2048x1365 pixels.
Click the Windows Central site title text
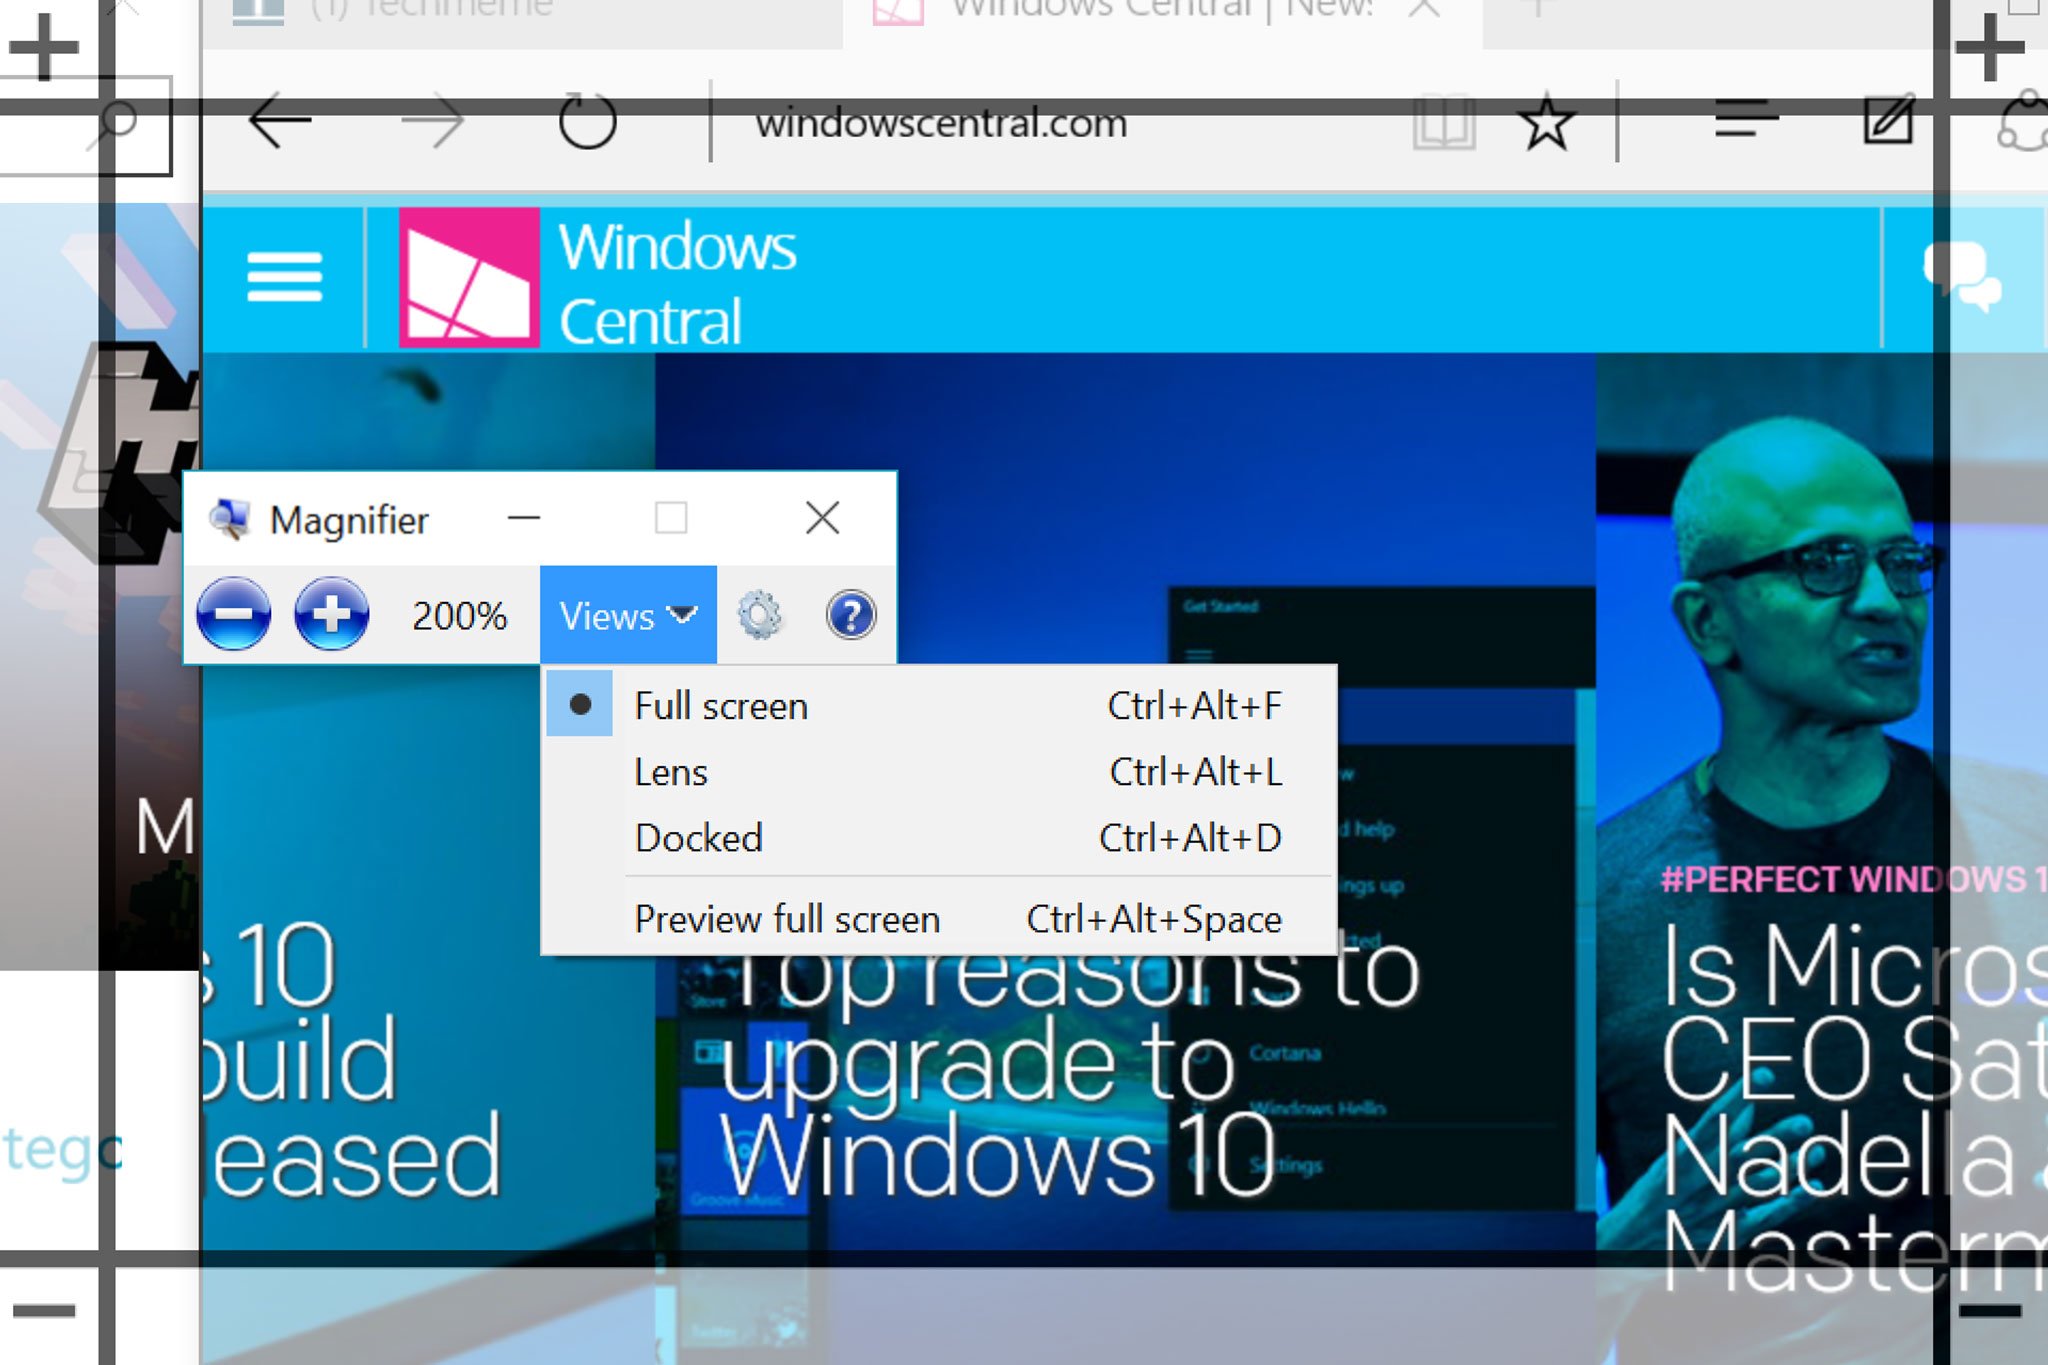pos(677,283)
